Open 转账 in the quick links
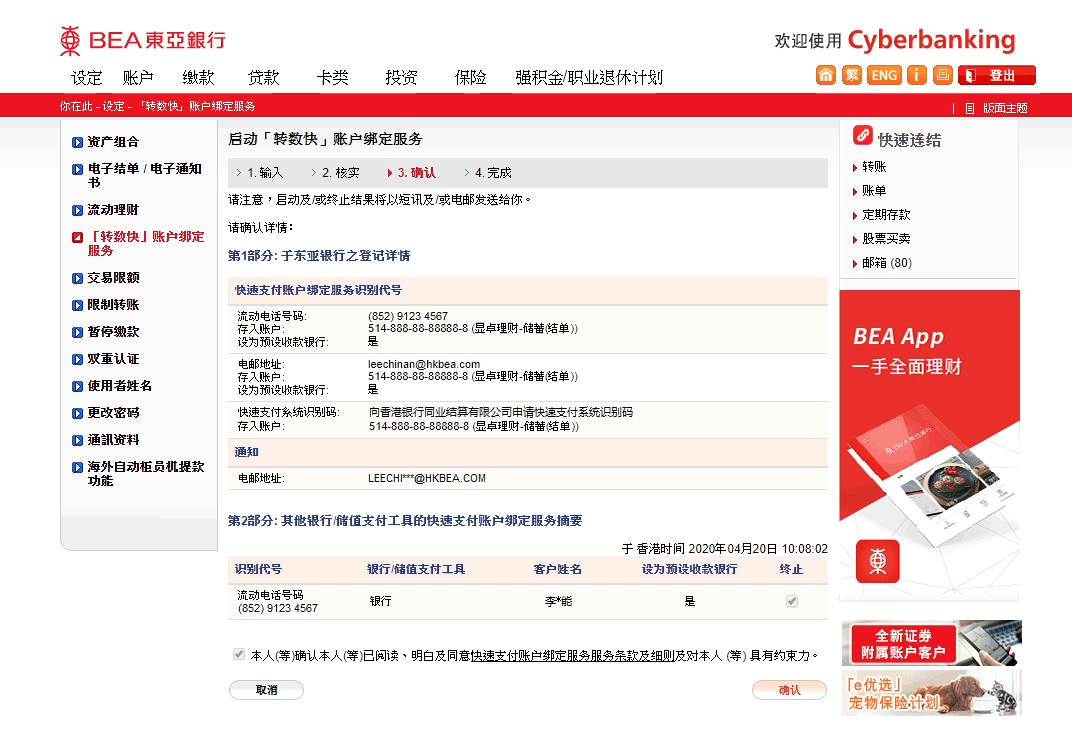Image resolution: width=1072 pixels, height=740 pixels. [x=874, y=167]
